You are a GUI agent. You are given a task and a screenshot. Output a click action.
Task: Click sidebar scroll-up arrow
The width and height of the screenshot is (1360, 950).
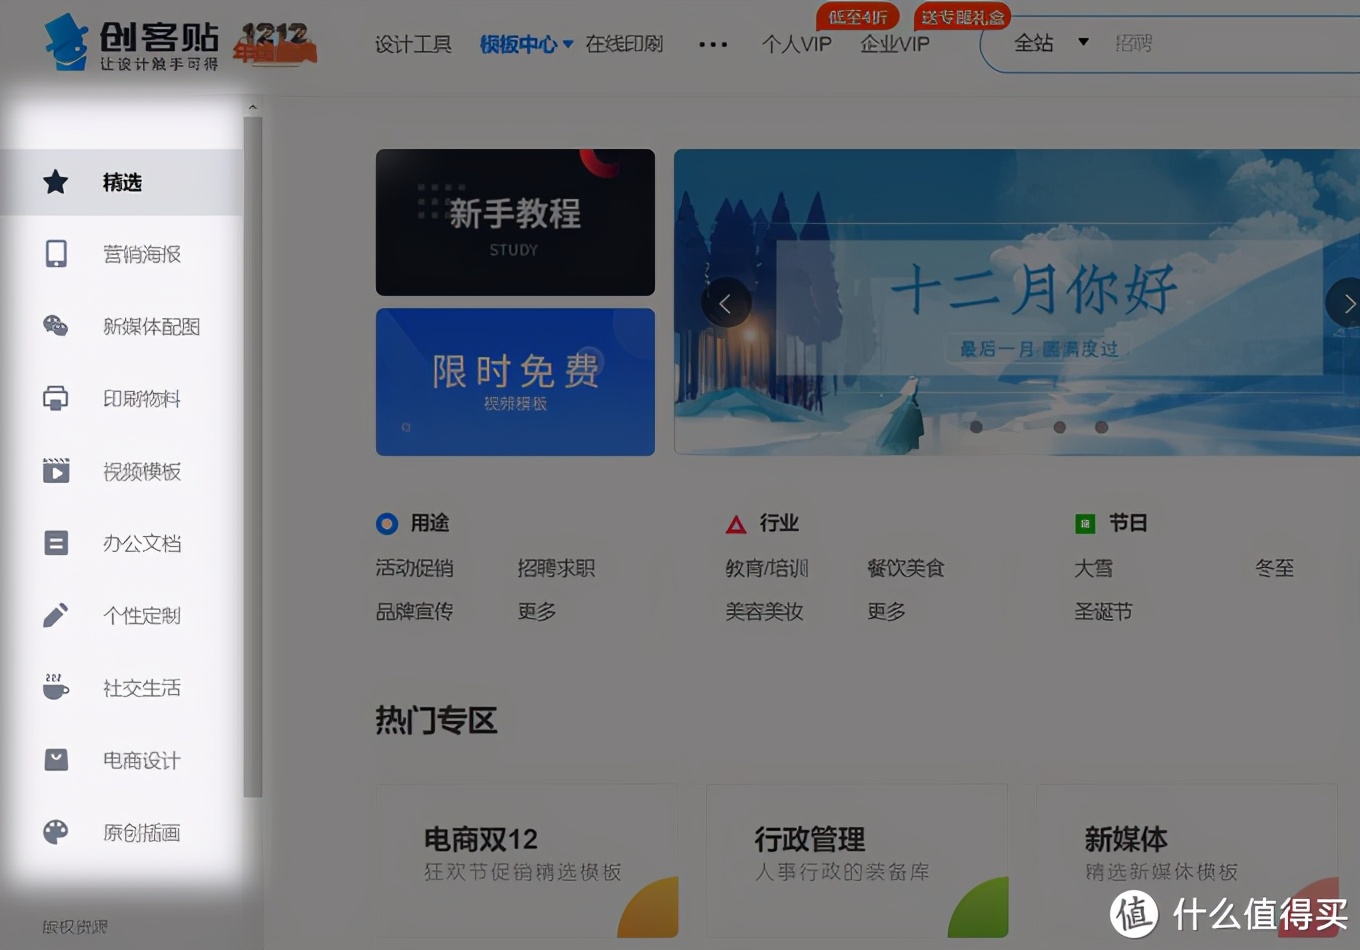point(253,107)
